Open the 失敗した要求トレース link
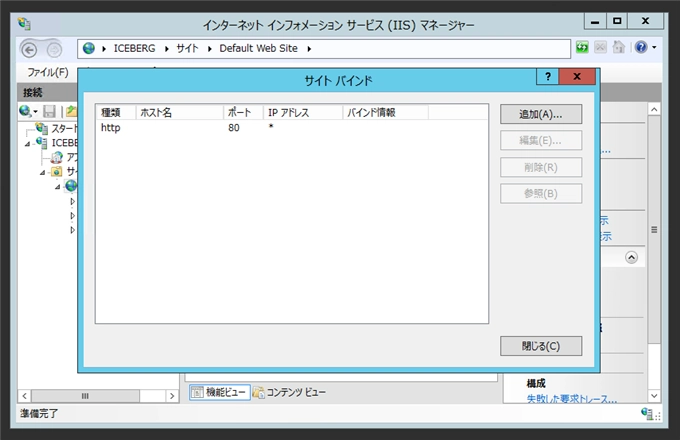 click(x=572, y=399)
